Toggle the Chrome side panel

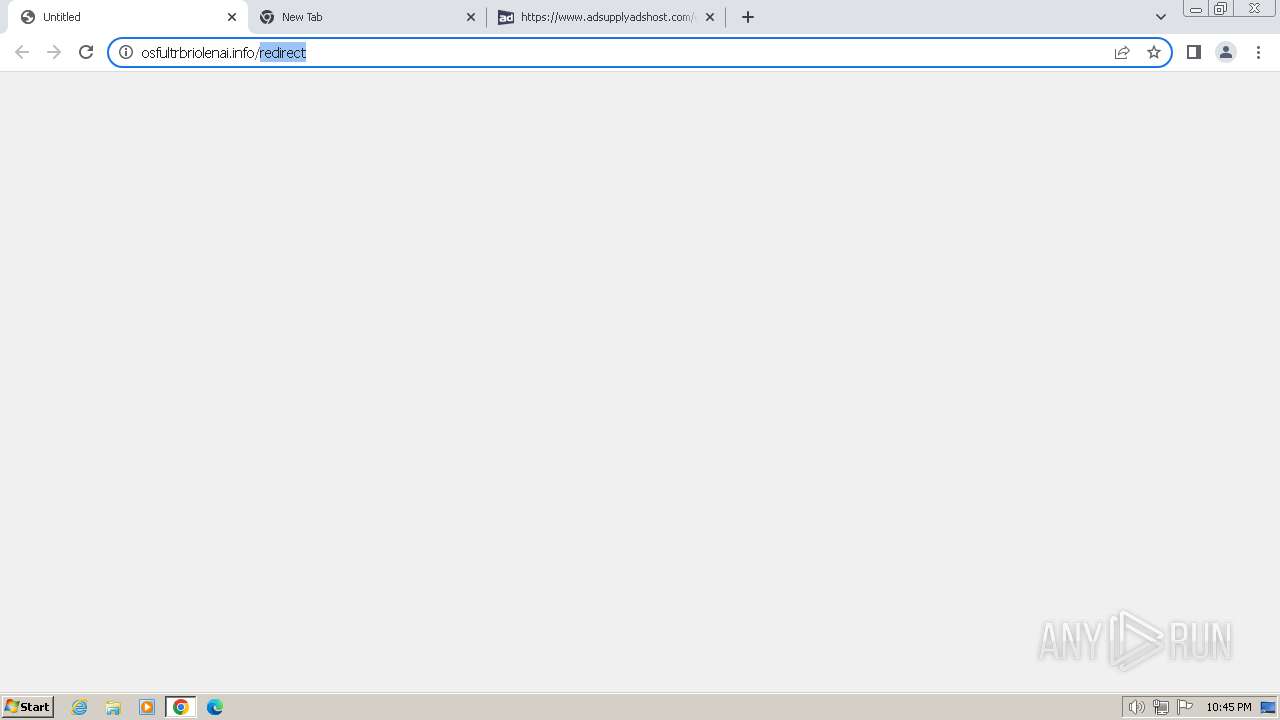[1194, 52]
